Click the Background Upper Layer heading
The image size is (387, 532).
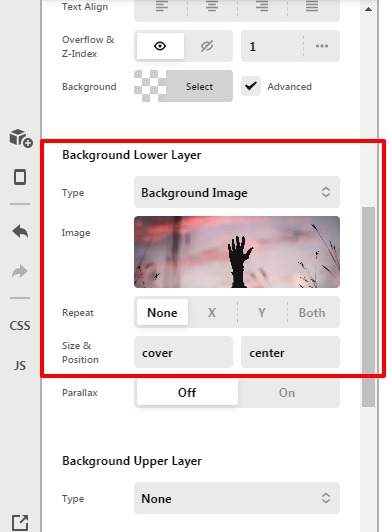click(132, 461)
